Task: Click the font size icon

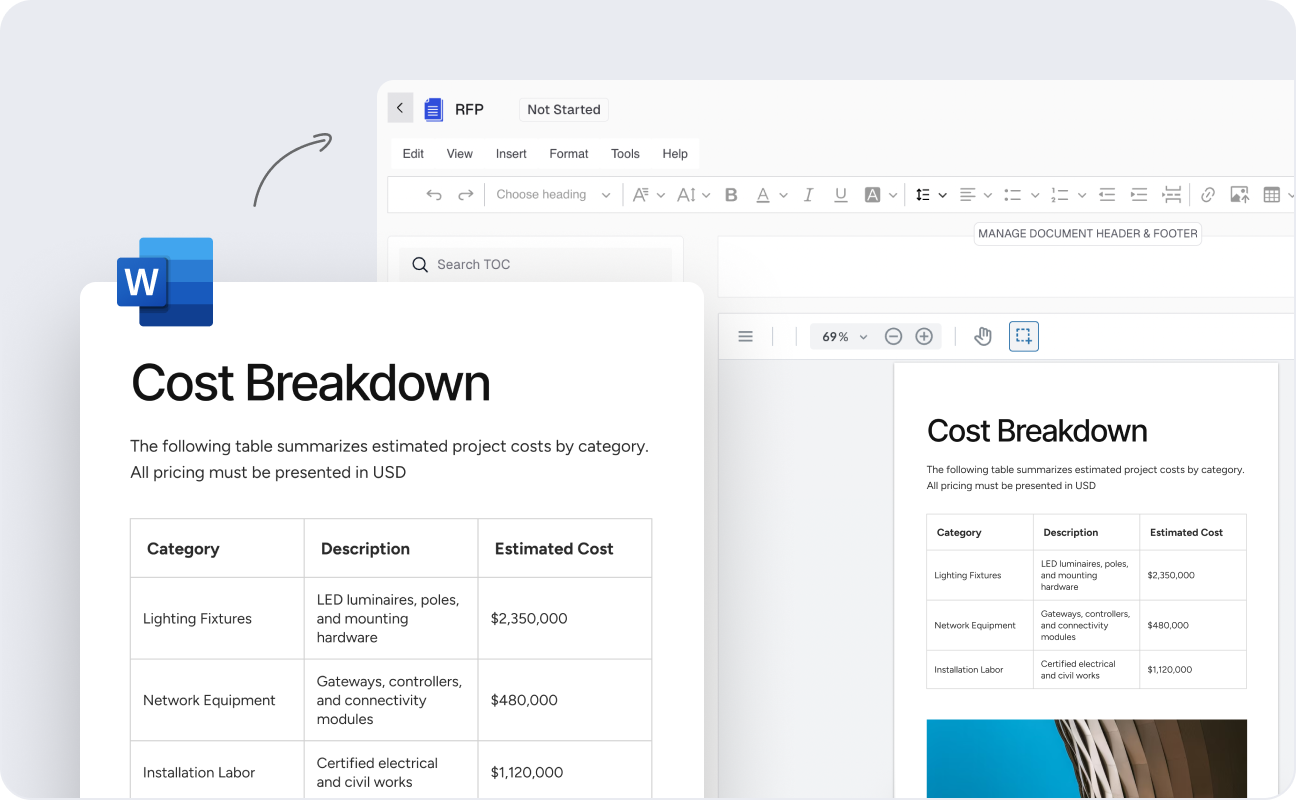Action: coord(686,195)
